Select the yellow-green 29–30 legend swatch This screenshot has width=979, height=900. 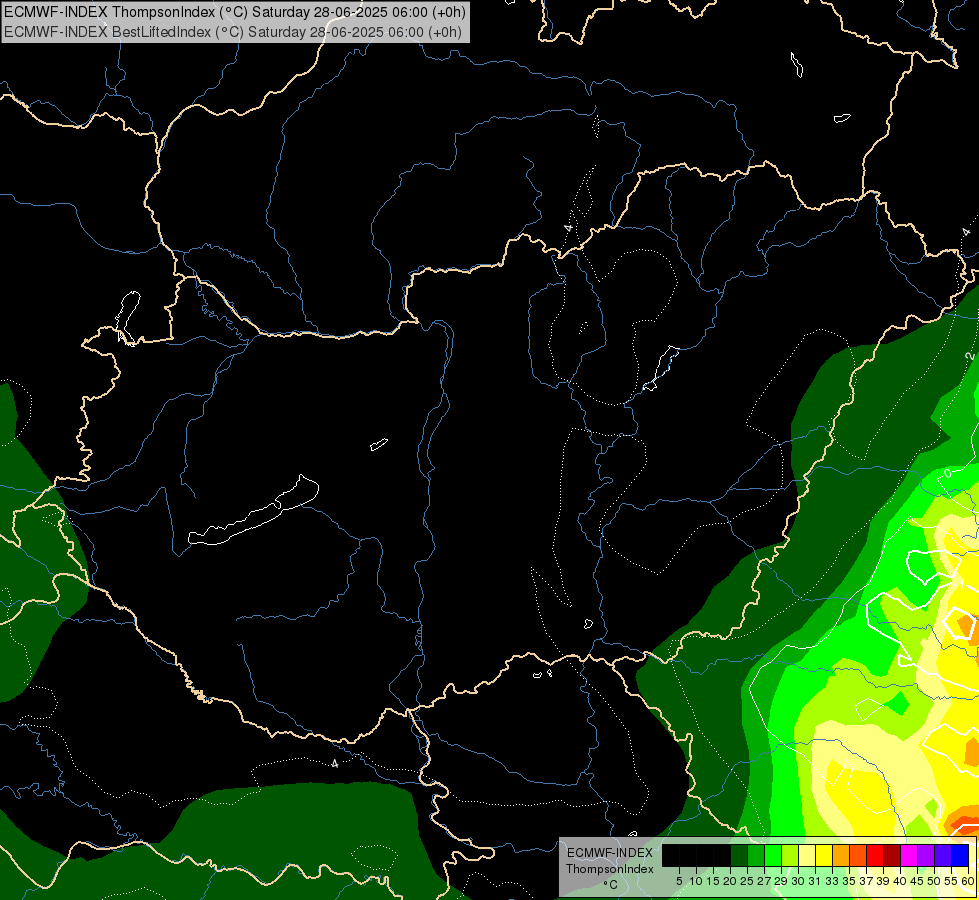[x=790, y=855]
